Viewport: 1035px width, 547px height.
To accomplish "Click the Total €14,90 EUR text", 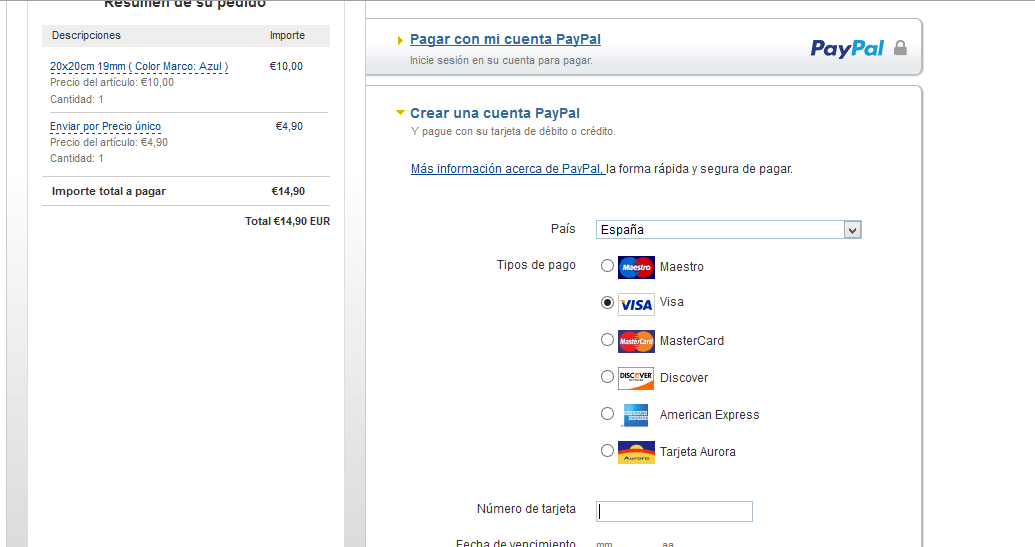I will [287, 221].
